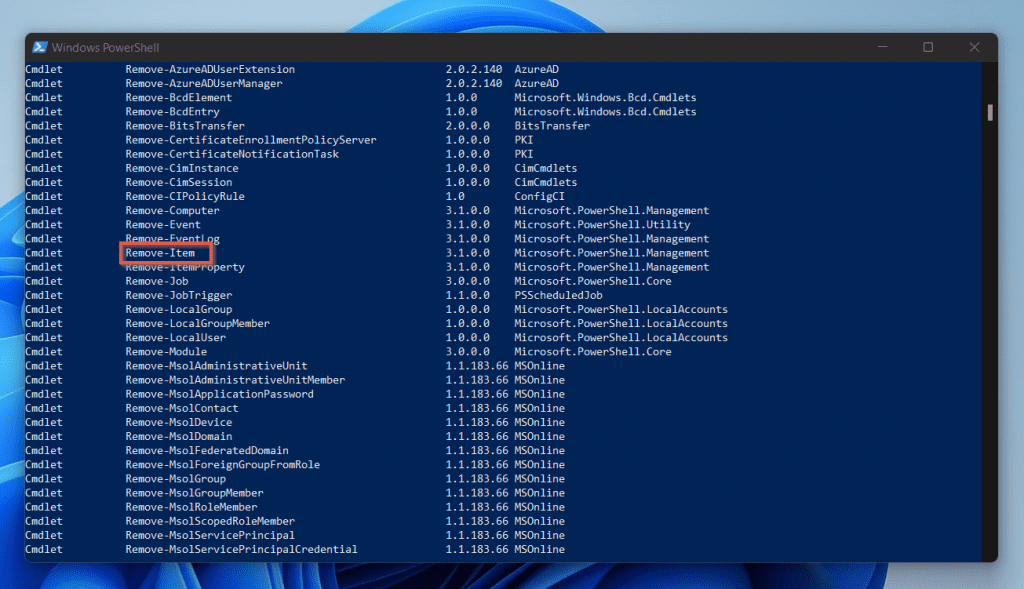Click Remove-MsolFederatedDomain text
1024x589 pixels.
[207, 451]
